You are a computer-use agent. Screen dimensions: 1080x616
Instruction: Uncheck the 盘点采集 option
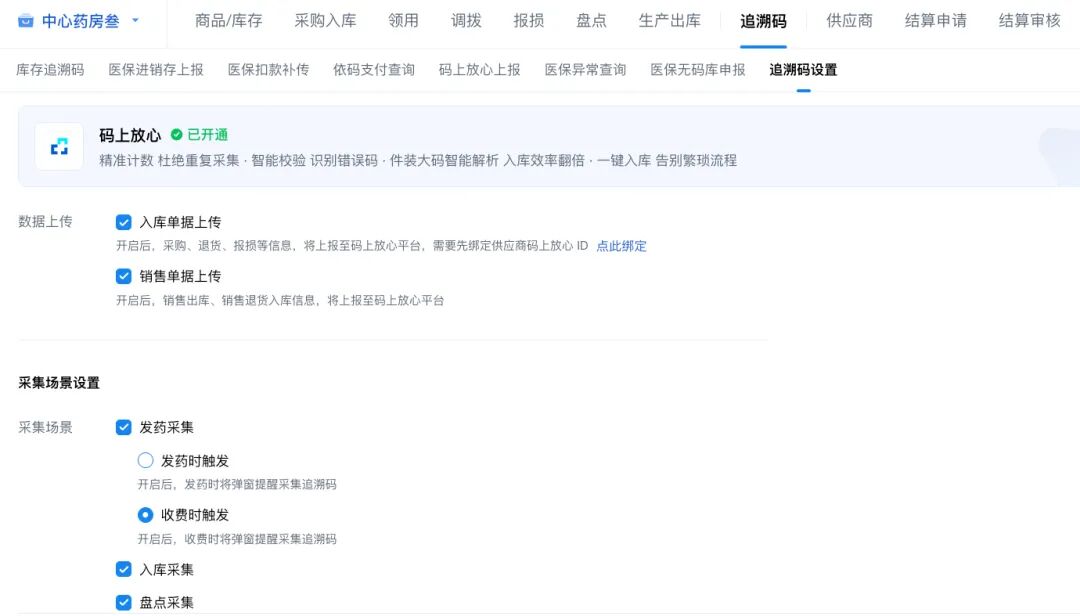tap(124, 603)
